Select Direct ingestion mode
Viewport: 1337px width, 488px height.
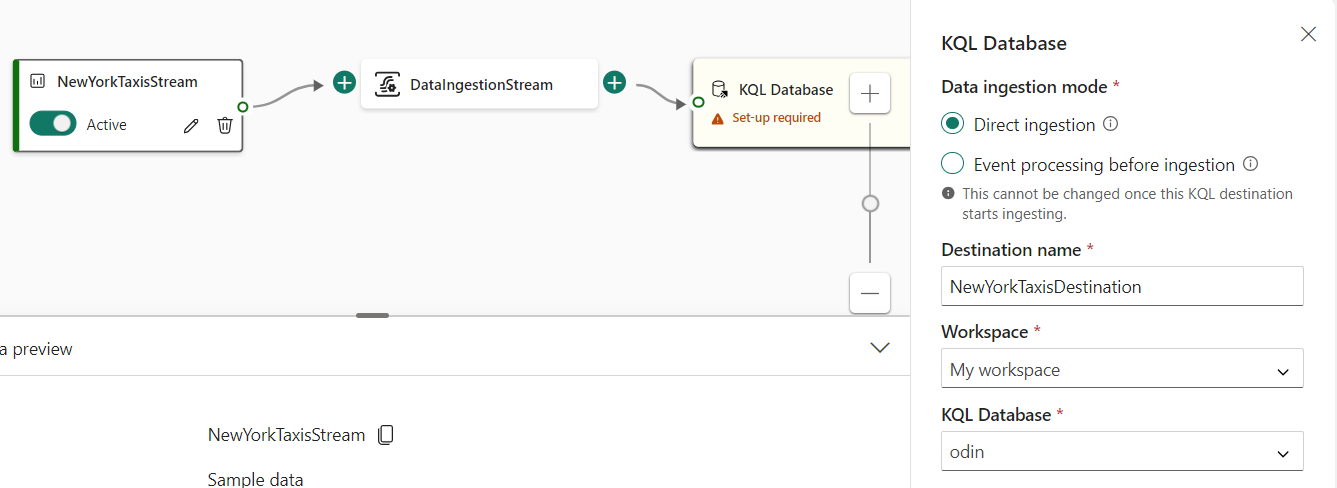coord(953,124)
